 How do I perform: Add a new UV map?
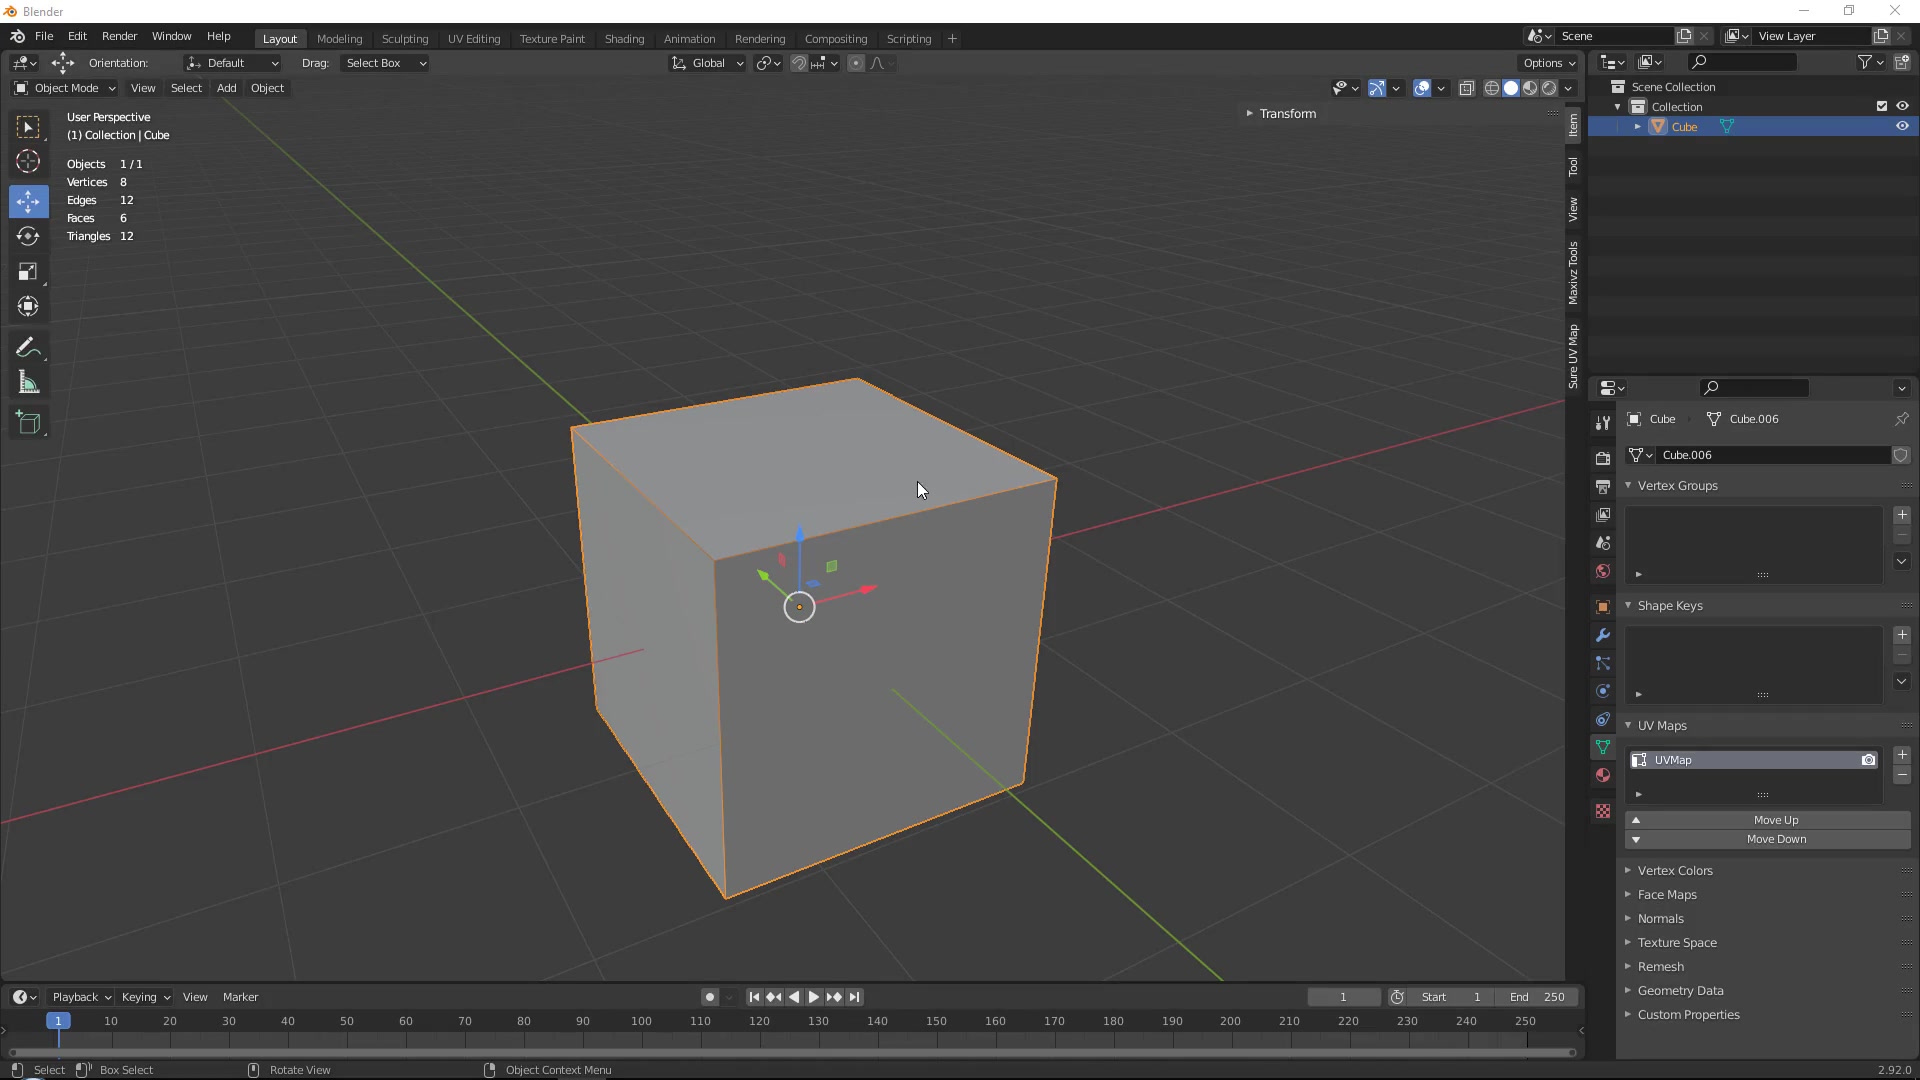[1902, 755]
